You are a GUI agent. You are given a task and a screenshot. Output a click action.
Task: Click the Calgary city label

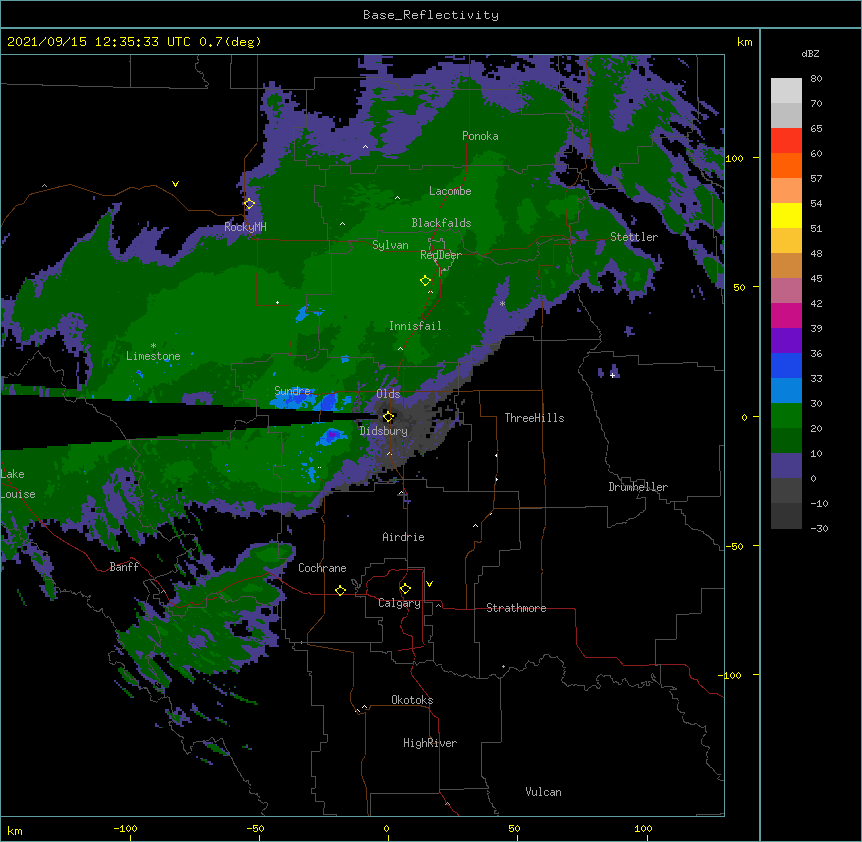(399, 603)
